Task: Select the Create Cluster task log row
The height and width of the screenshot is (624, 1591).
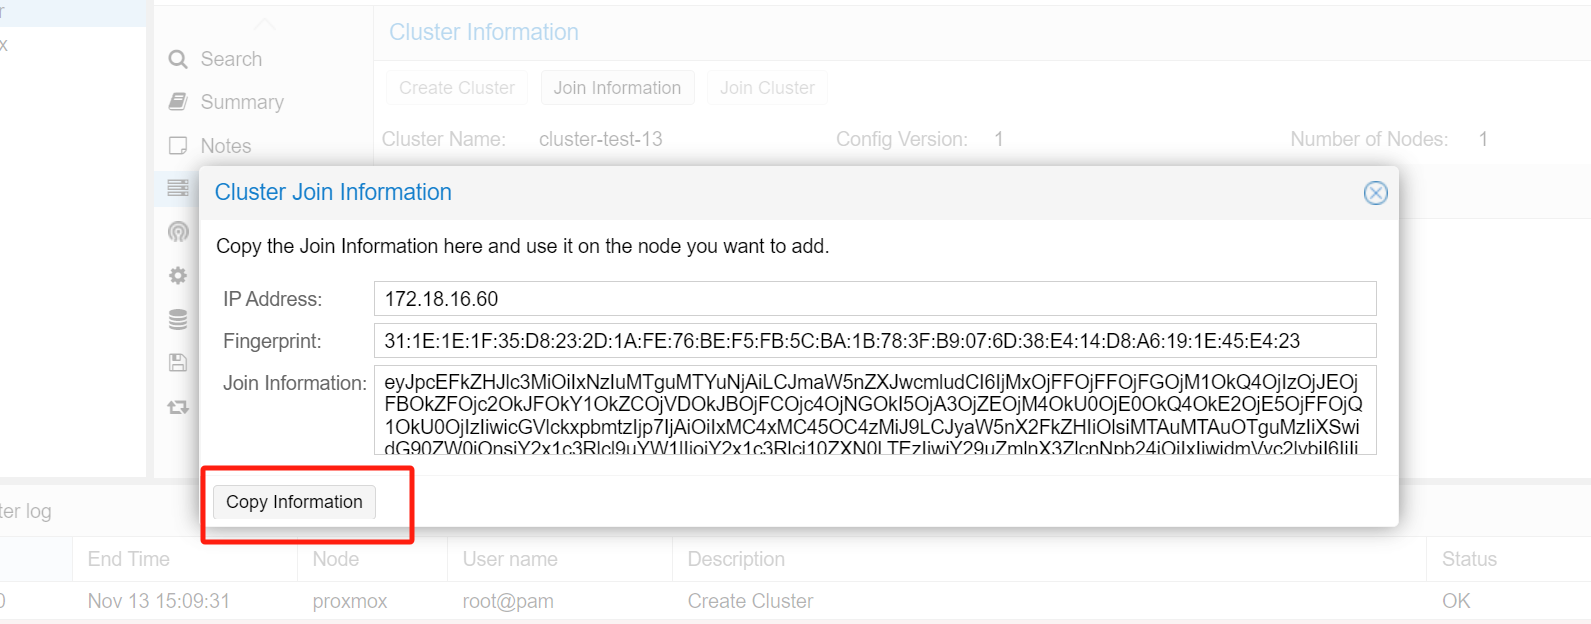Action: (x=750, y=601)
